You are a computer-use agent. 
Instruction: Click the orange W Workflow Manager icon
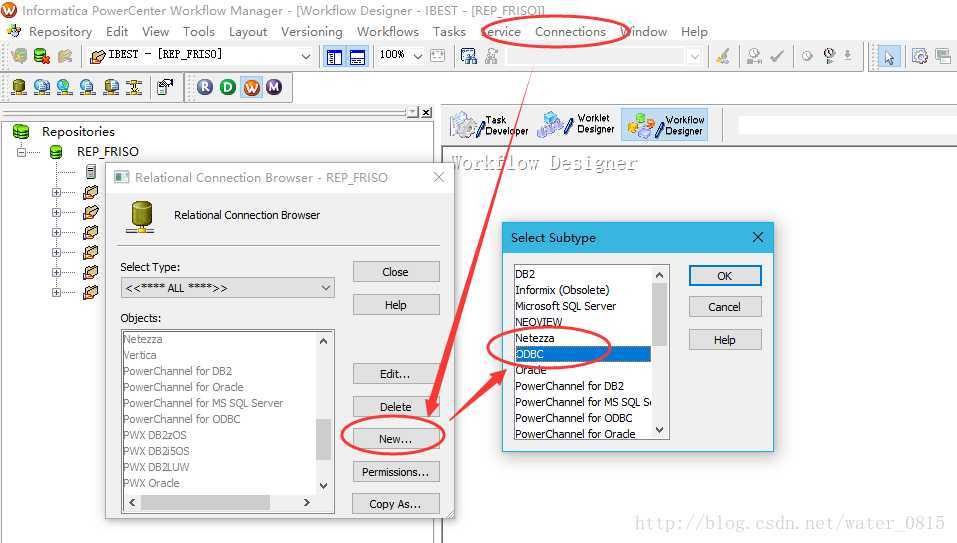click(251, 87)
